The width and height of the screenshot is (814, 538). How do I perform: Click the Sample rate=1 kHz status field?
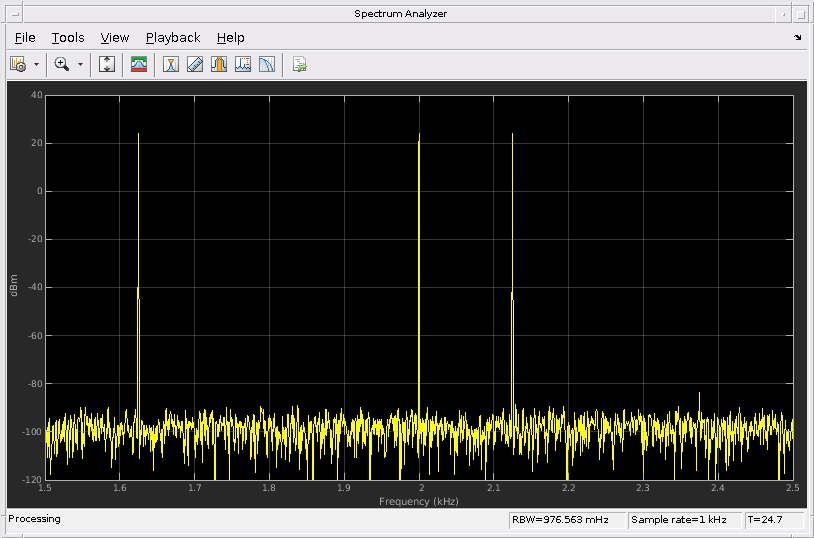[685, 519]
